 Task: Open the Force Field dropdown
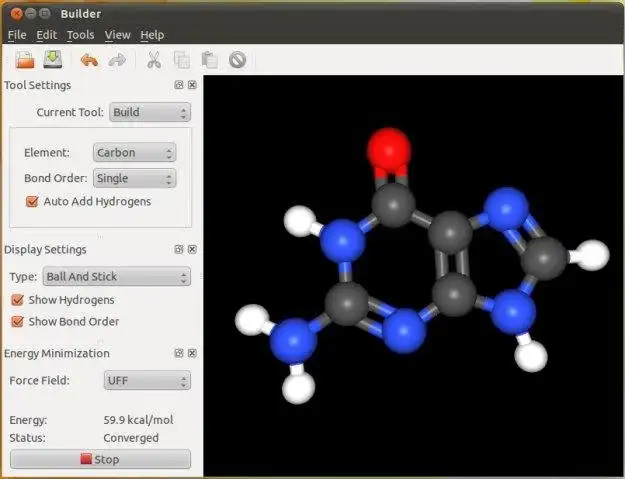147,381
